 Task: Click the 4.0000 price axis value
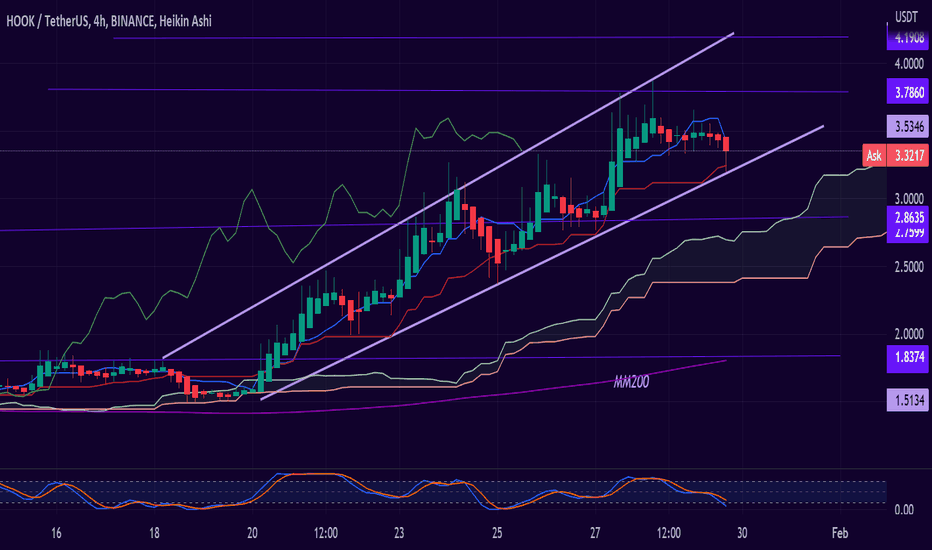909,64
